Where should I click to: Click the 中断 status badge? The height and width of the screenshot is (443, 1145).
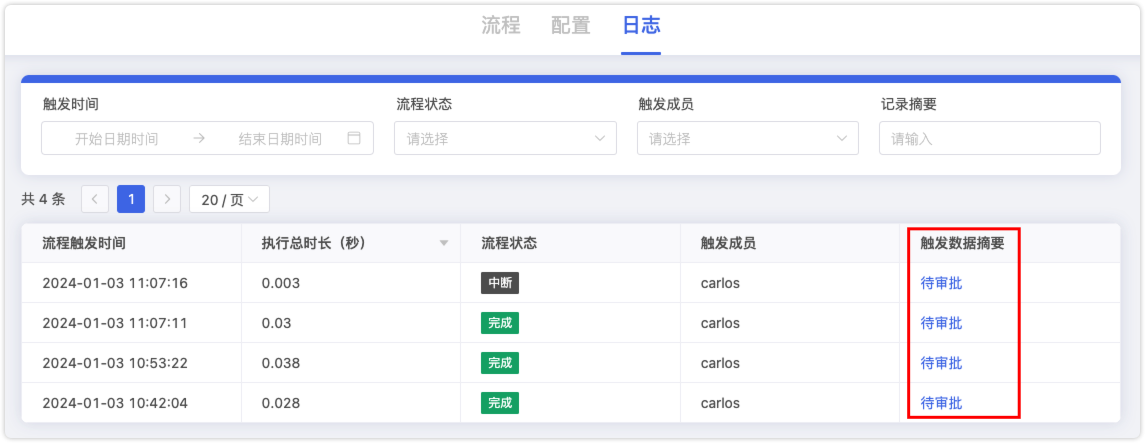[499, 283]
